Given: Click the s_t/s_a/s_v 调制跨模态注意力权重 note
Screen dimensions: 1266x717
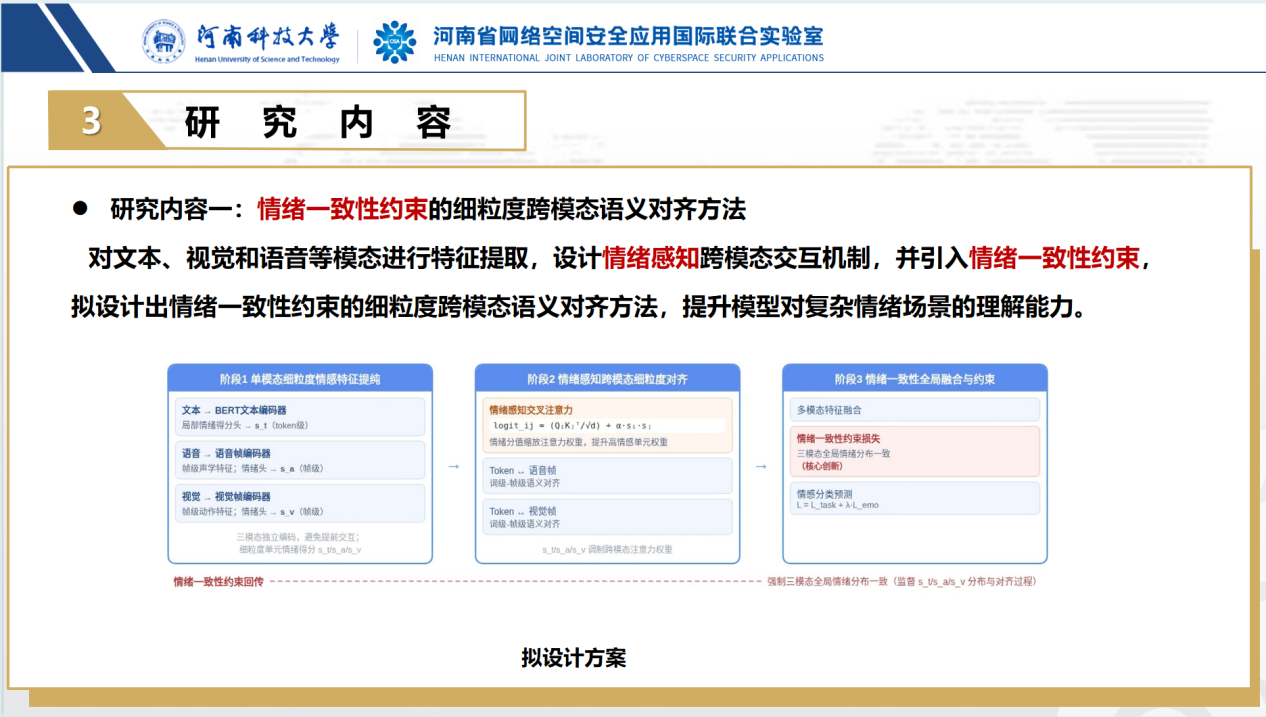Looking at the screenshot, I should [607, 550].
